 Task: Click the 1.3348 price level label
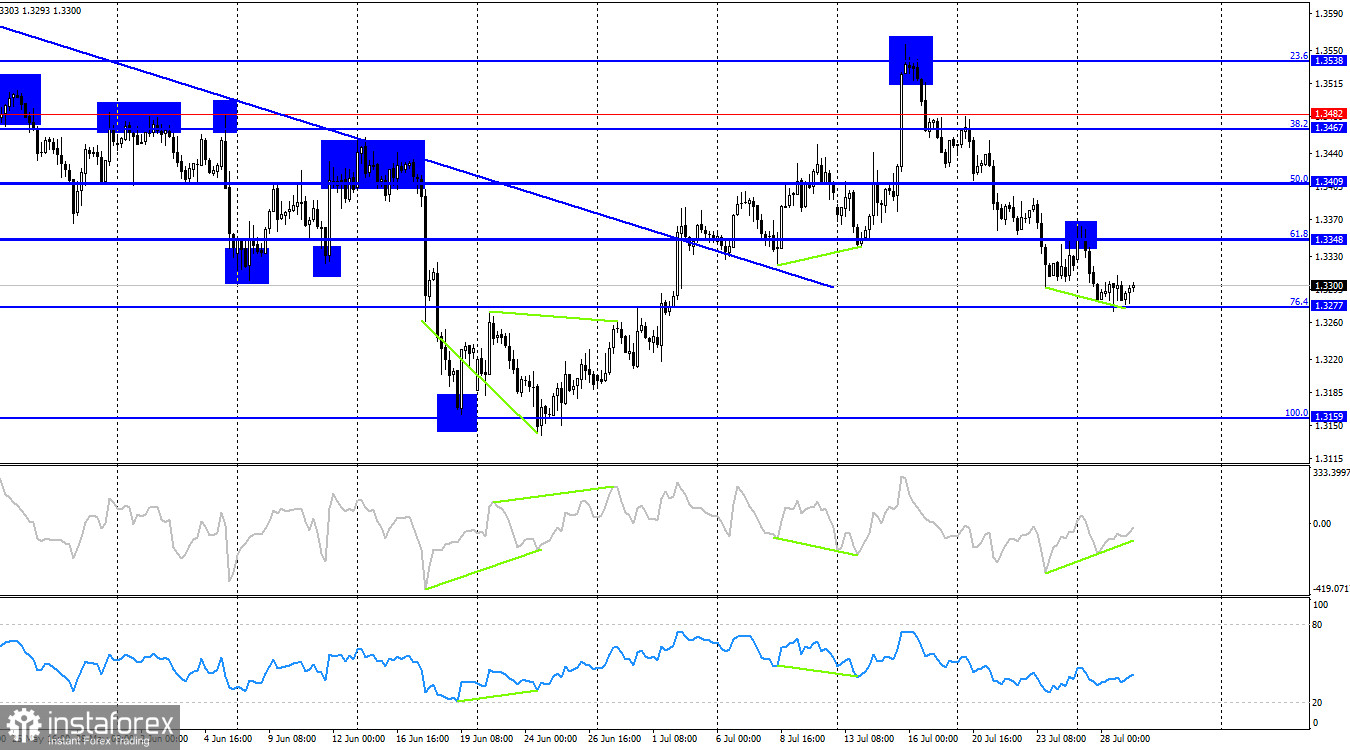[x=1328, y=240]
